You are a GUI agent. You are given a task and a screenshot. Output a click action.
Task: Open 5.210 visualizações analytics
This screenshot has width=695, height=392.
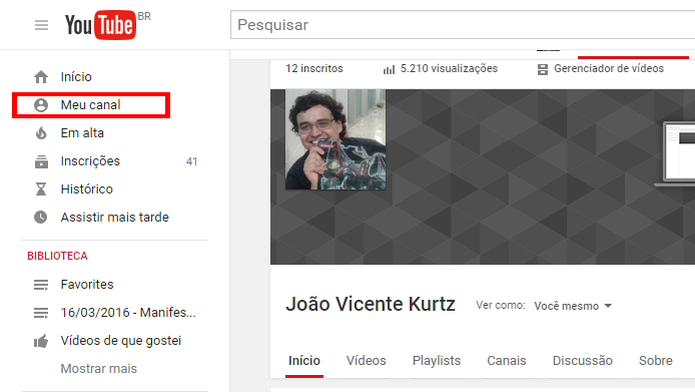coord(449,69)
